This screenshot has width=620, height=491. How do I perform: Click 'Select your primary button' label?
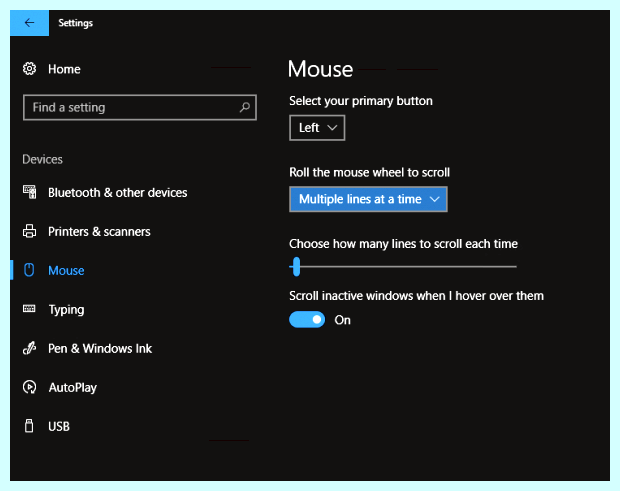361,101
